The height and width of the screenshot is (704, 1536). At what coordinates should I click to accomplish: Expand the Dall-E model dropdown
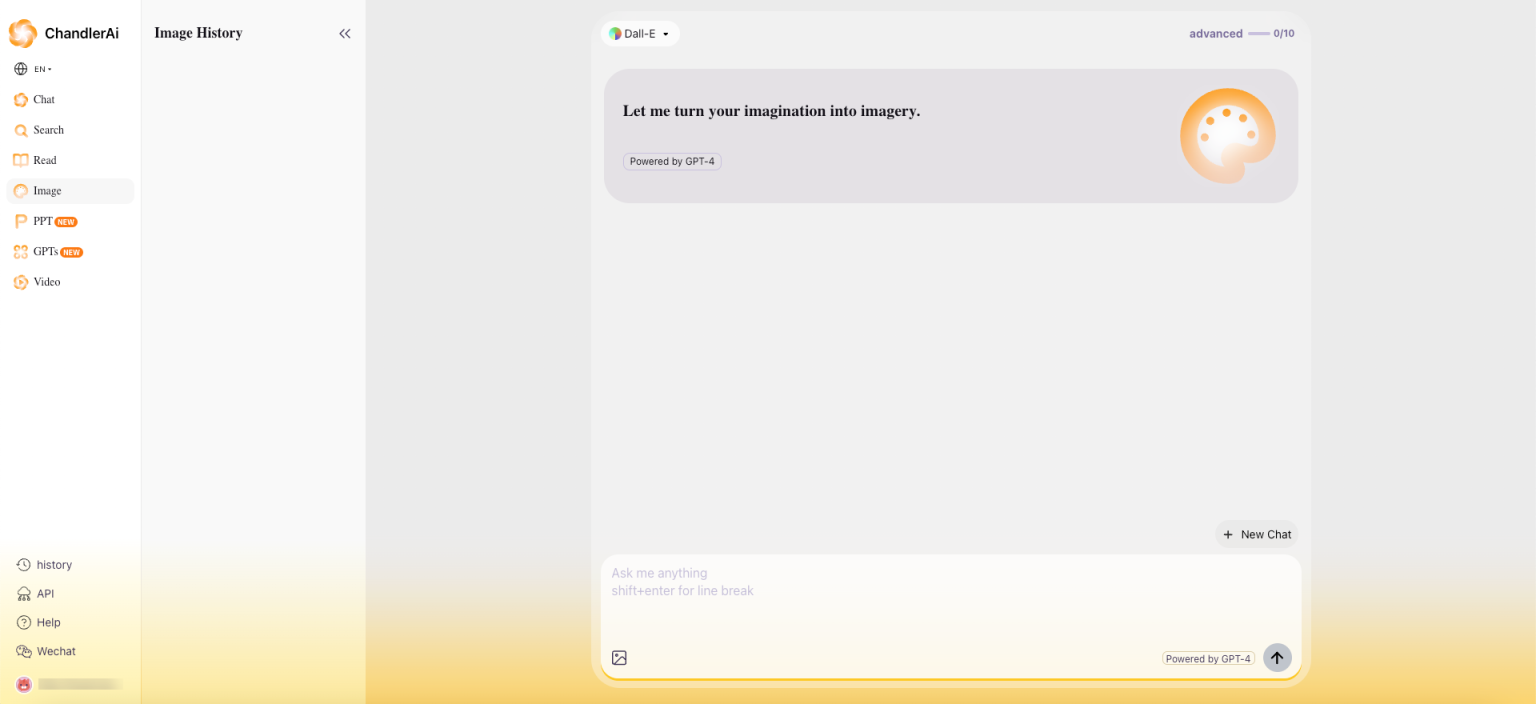(640, 34)
